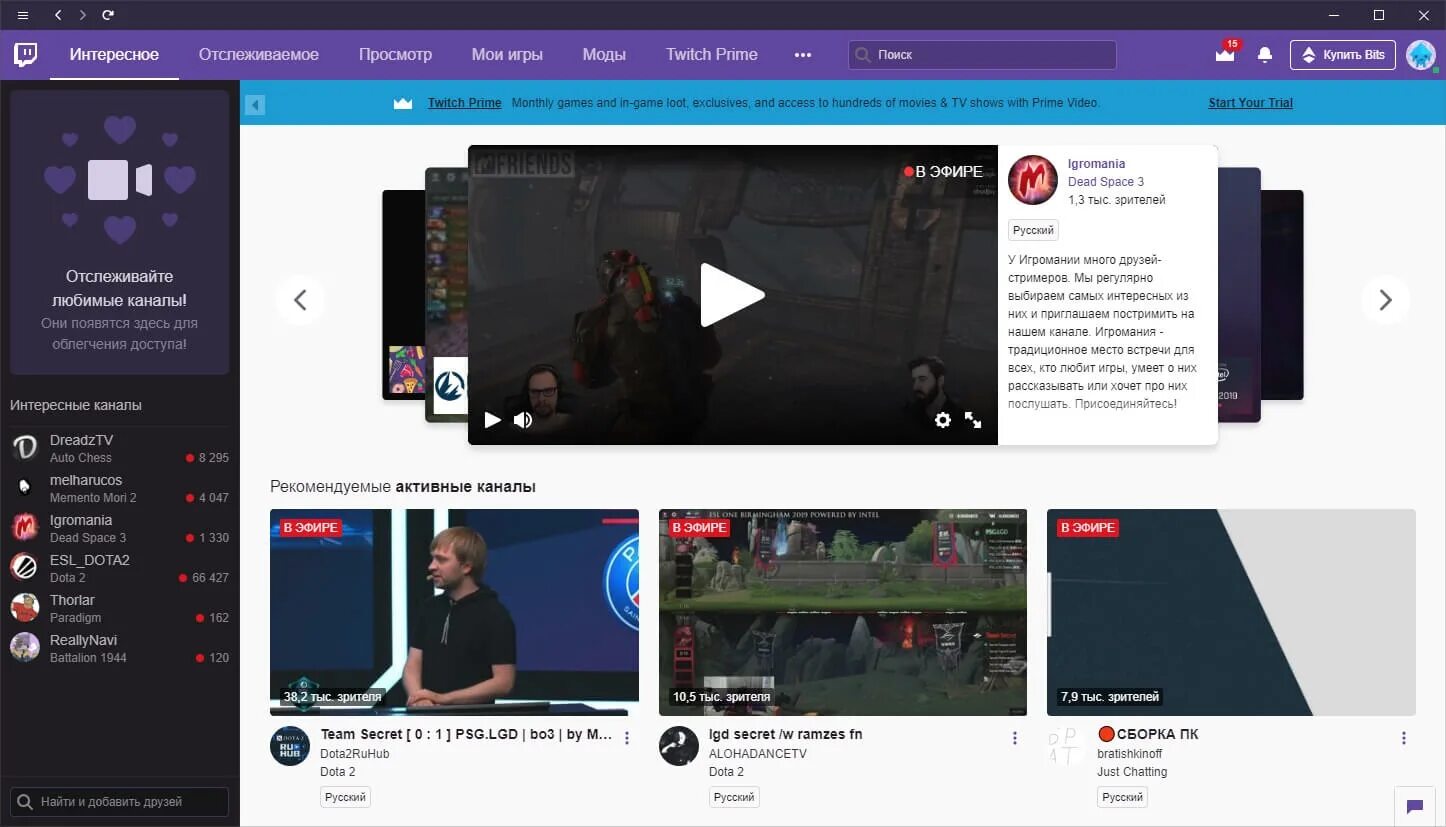Image resolution: width=1446 pixels, height=827 pixels.
Task: Click the large play button on video
Action: (732, 295)
